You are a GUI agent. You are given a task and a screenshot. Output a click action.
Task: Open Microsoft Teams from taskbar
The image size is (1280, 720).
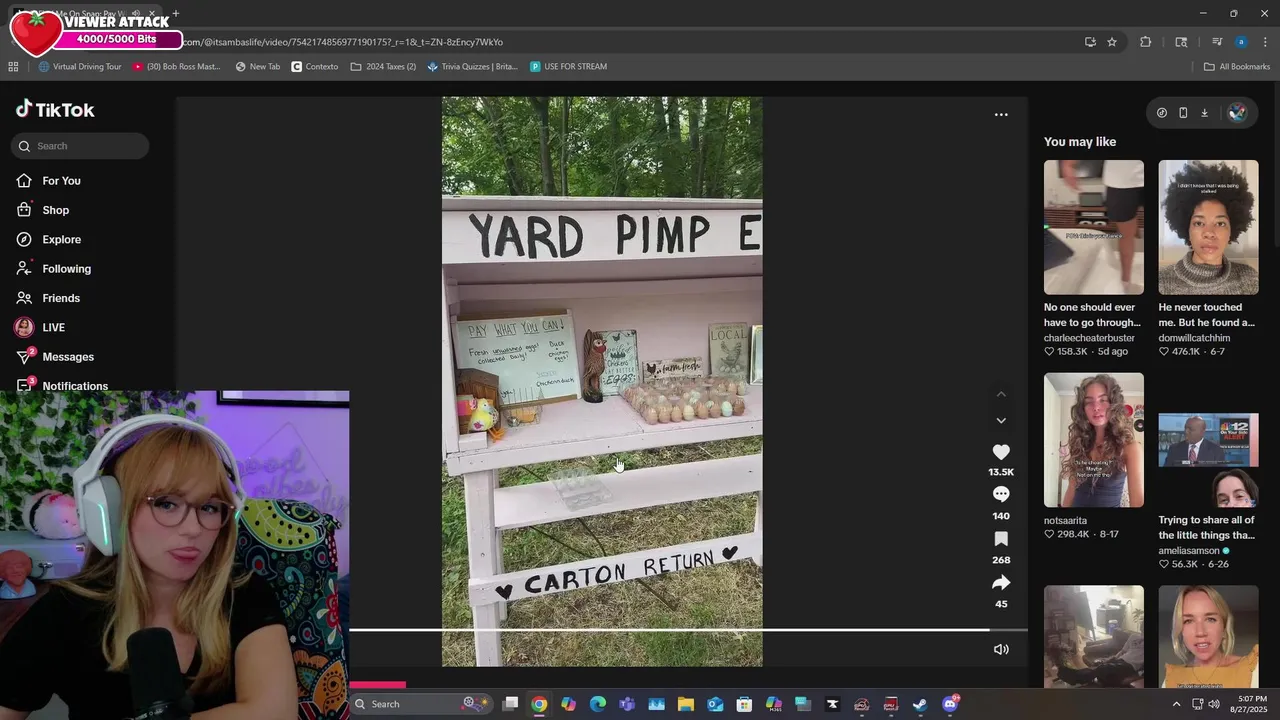627,704
